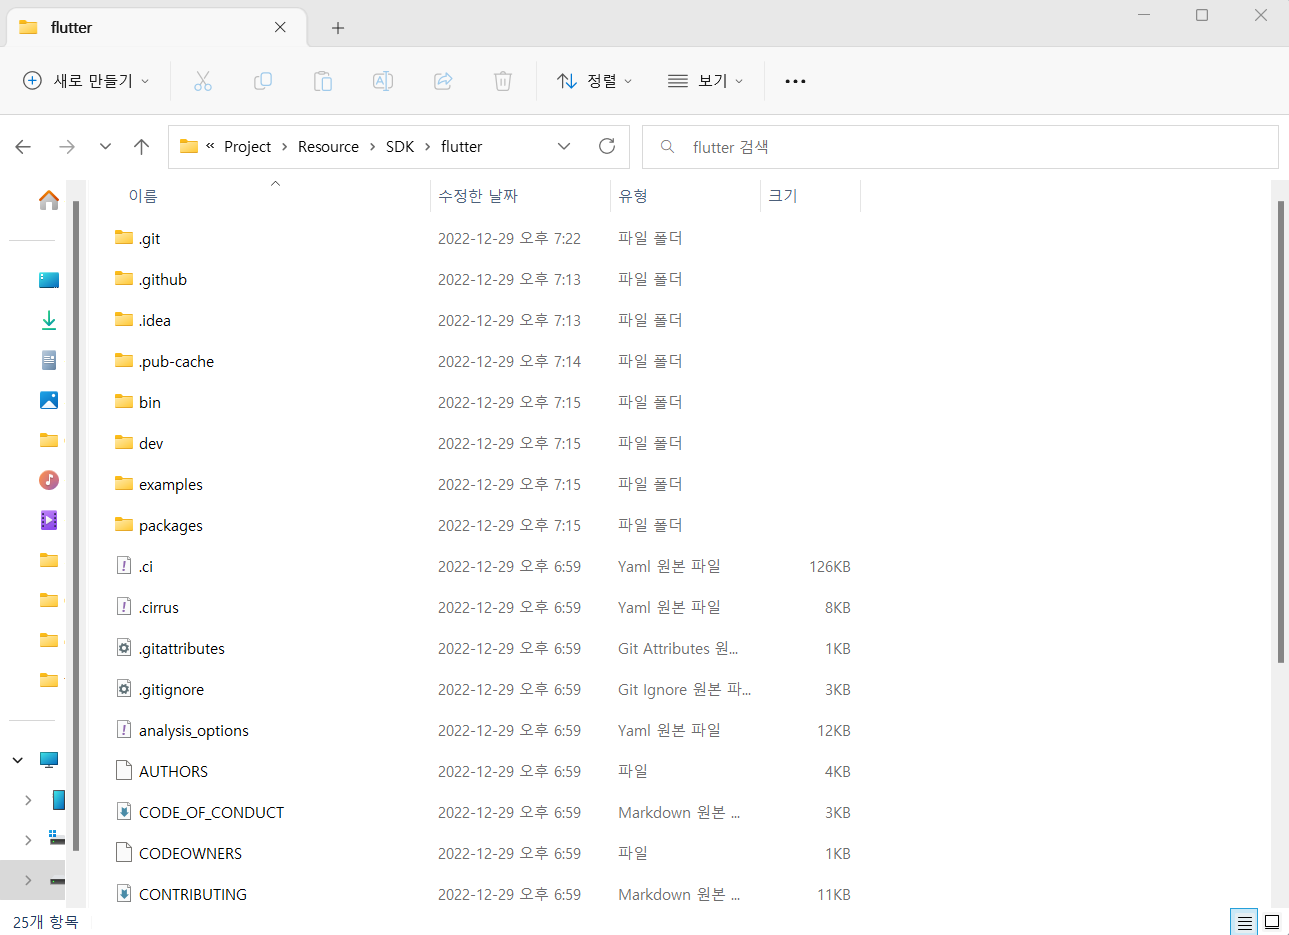This screenshot has width=1289, height=935.
Task: Click the Paste clipboard icon
Action: click(323, 81)
